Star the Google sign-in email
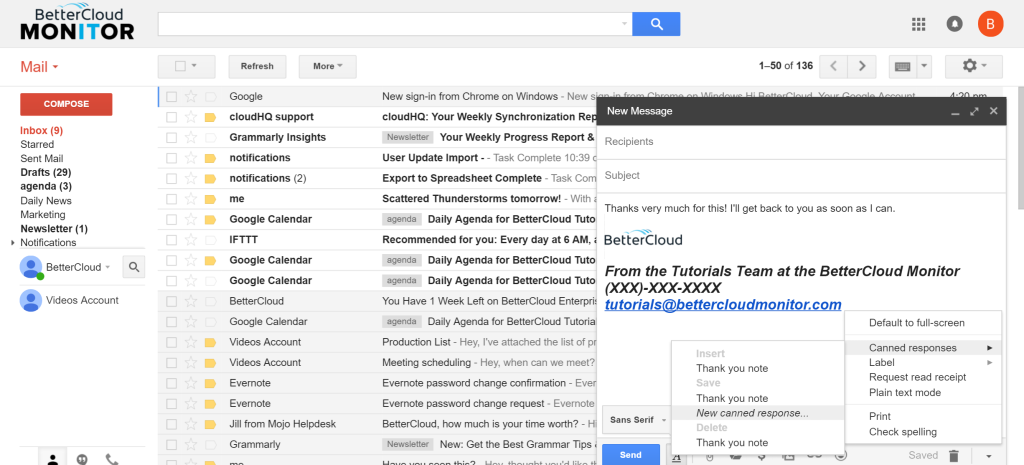The image size is (1024, 465). click(x=191, y=97)
